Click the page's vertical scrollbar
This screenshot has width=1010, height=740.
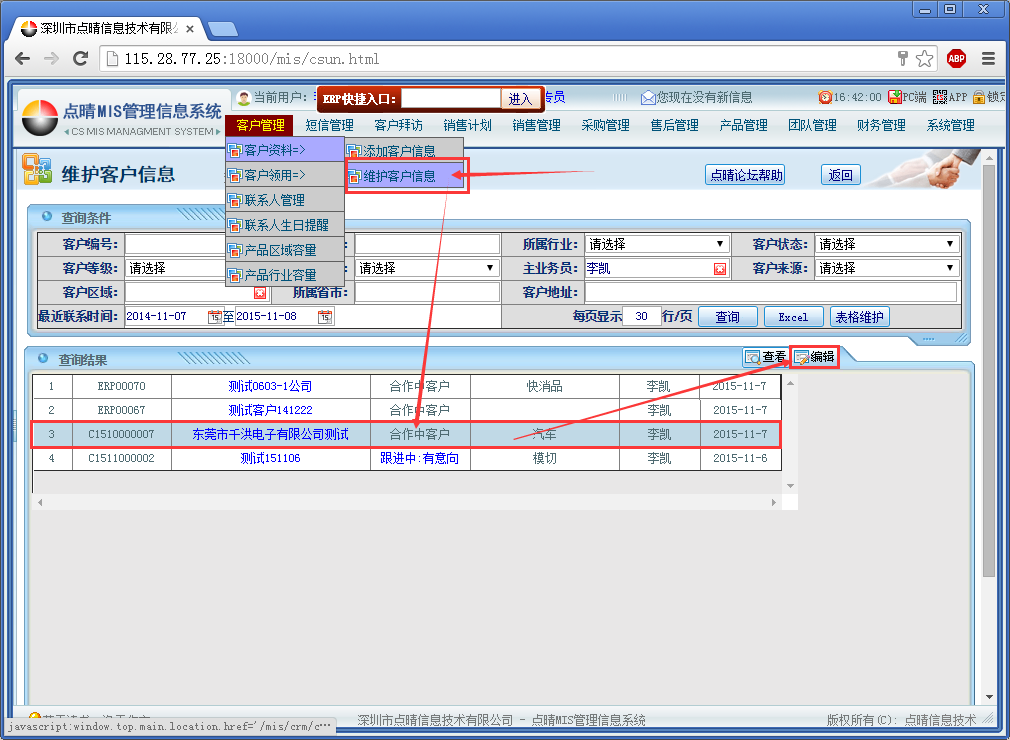point(989,400)
